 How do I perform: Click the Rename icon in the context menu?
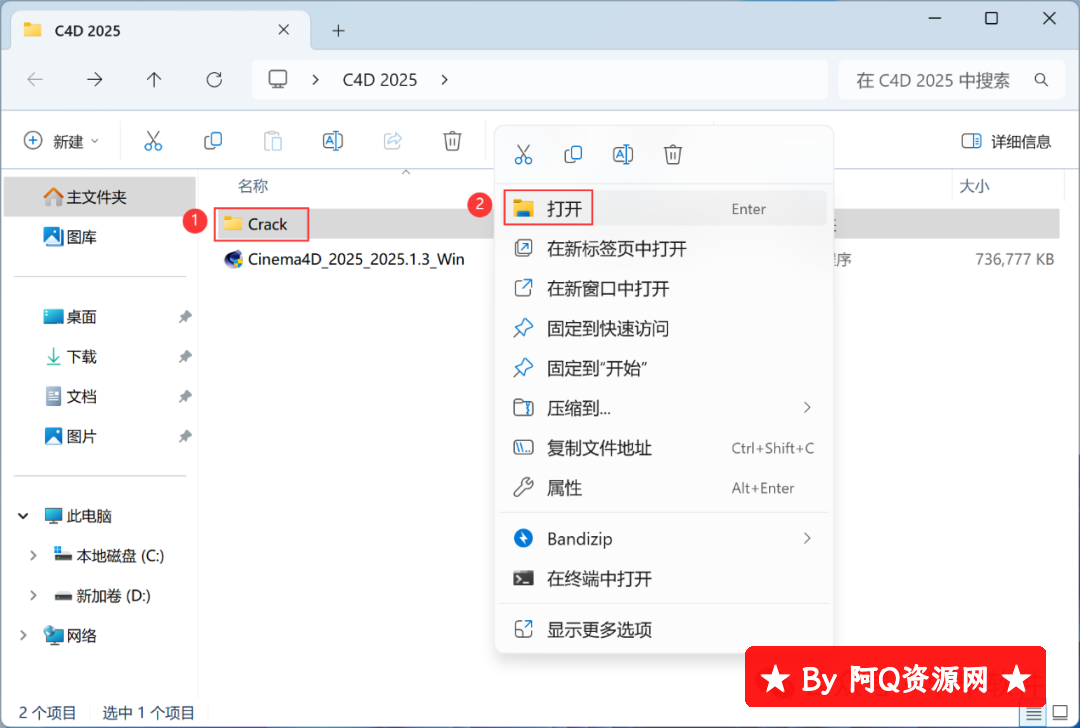click(623, 154)
